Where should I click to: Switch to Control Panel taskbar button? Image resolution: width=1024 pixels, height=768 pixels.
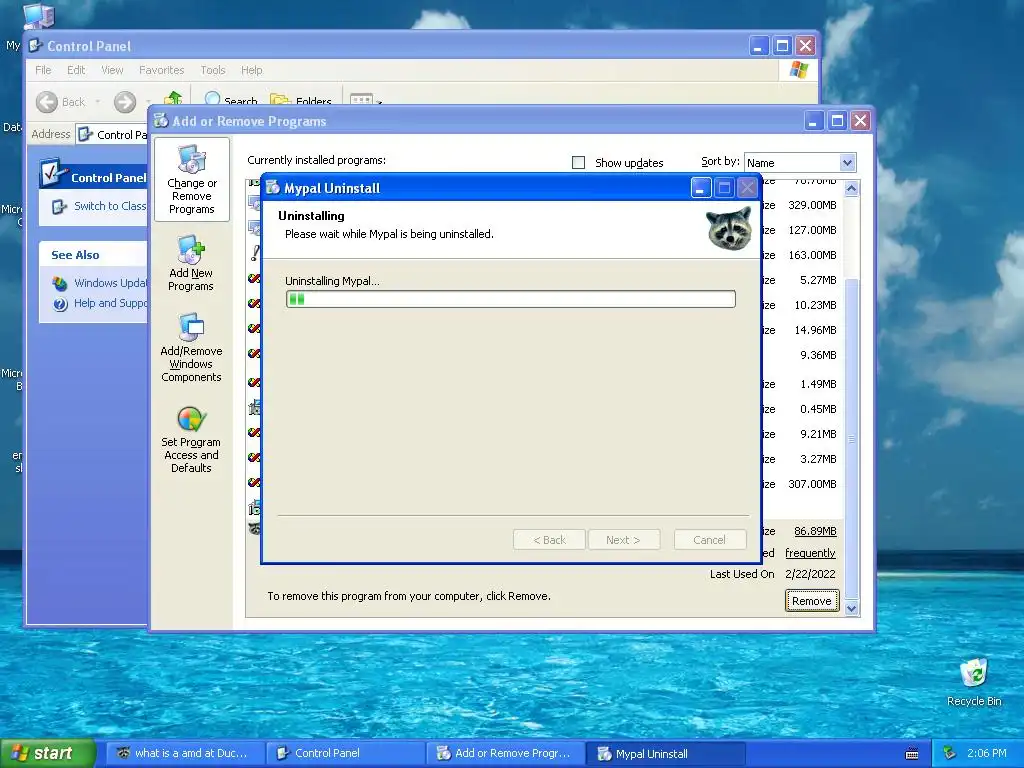pyautogui.click(x=345, y=754)
